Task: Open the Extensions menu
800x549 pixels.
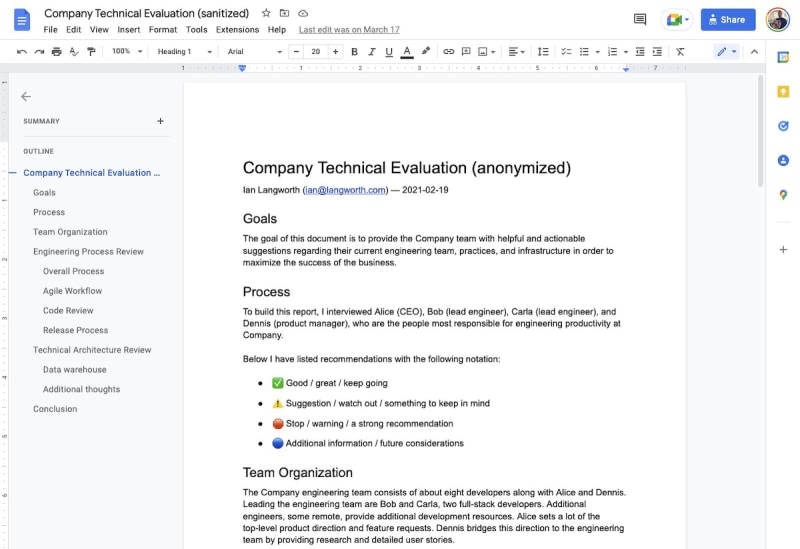Action: (x=237, y=30)
